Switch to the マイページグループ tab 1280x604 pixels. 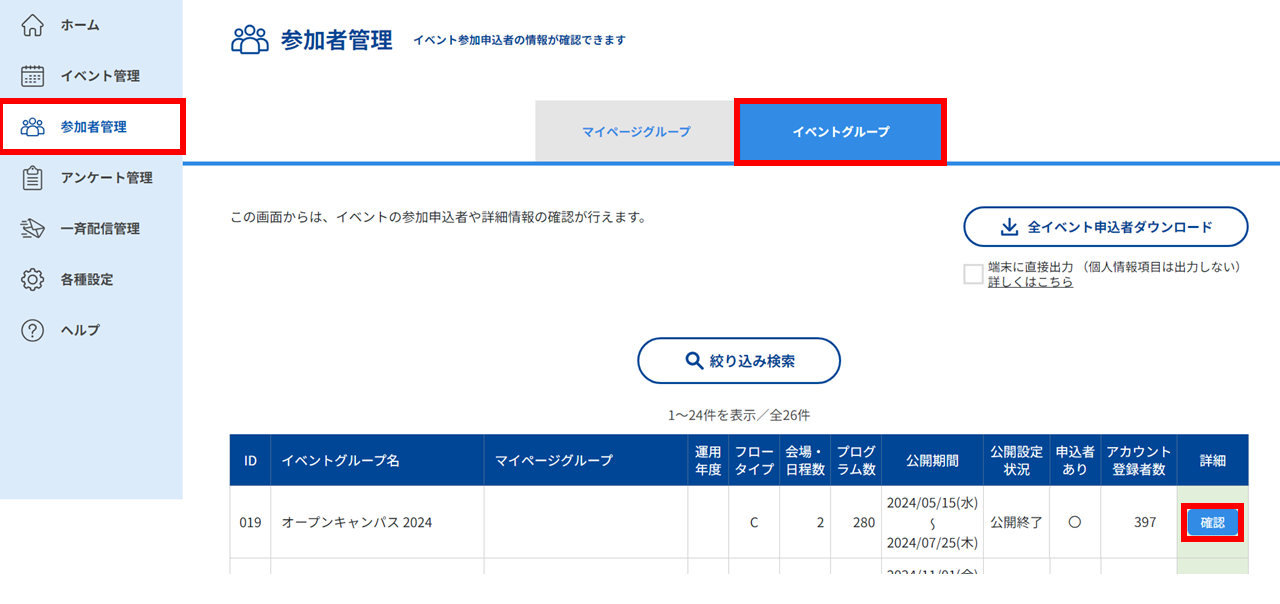coord(636,131)
